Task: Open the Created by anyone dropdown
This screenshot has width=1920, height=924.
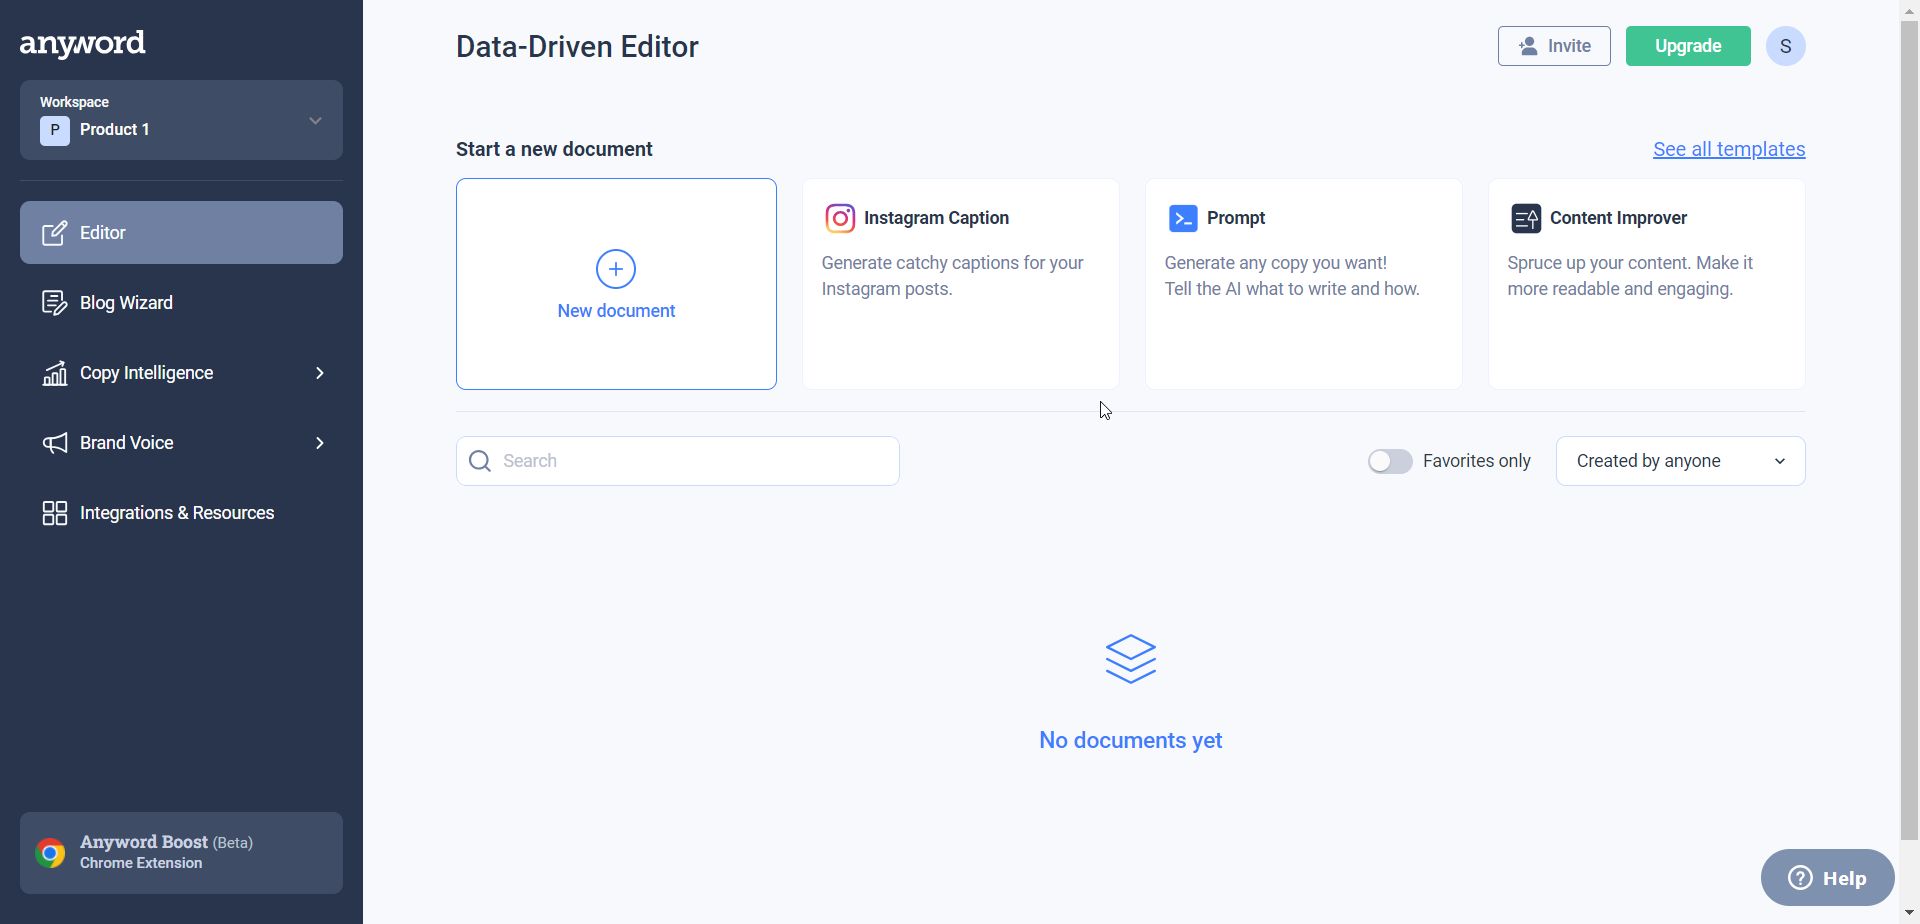Action: (1680, 461)
